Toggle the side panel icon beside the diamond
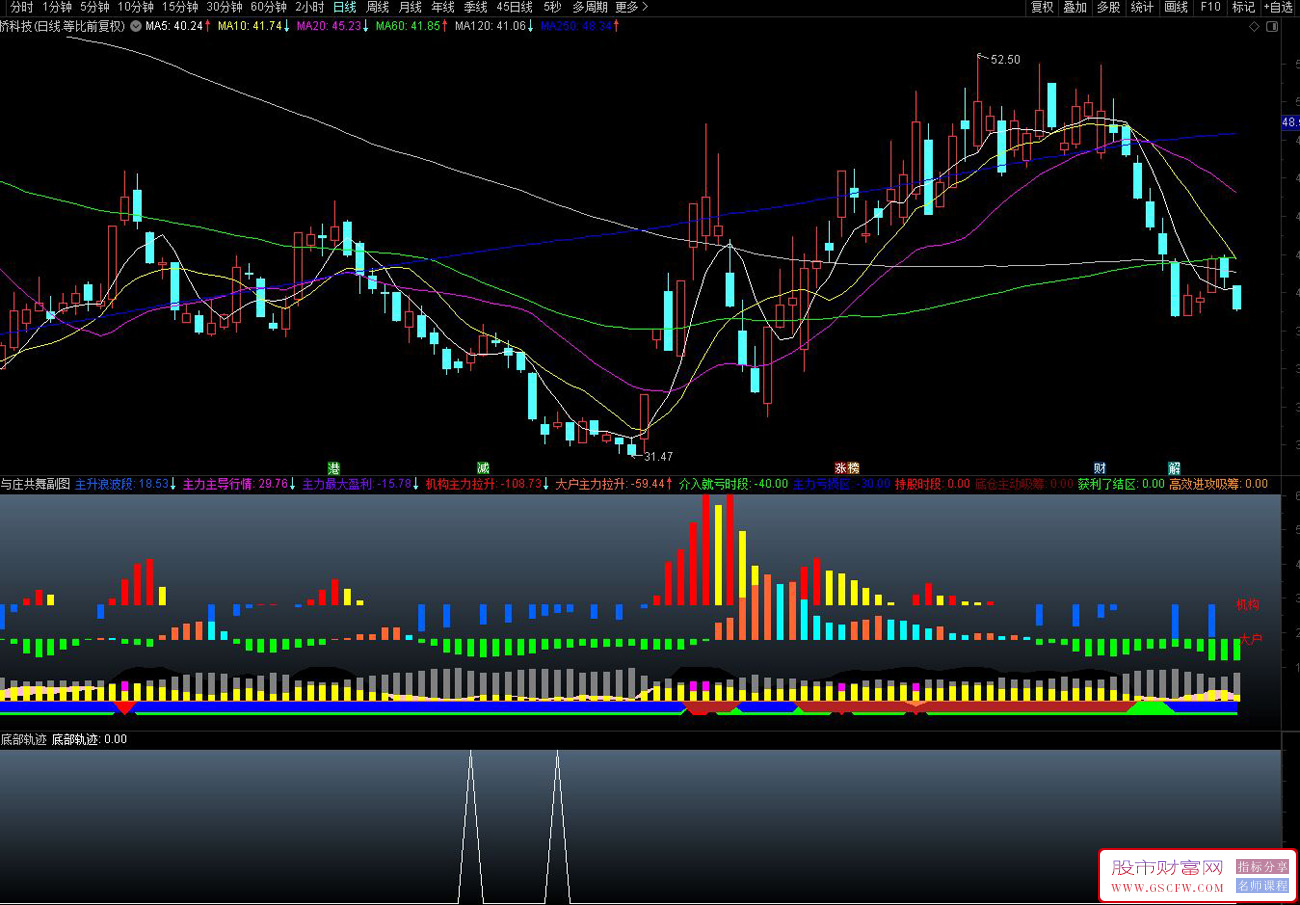The width and height of the screenshot is (1300, 905). 1272,27
